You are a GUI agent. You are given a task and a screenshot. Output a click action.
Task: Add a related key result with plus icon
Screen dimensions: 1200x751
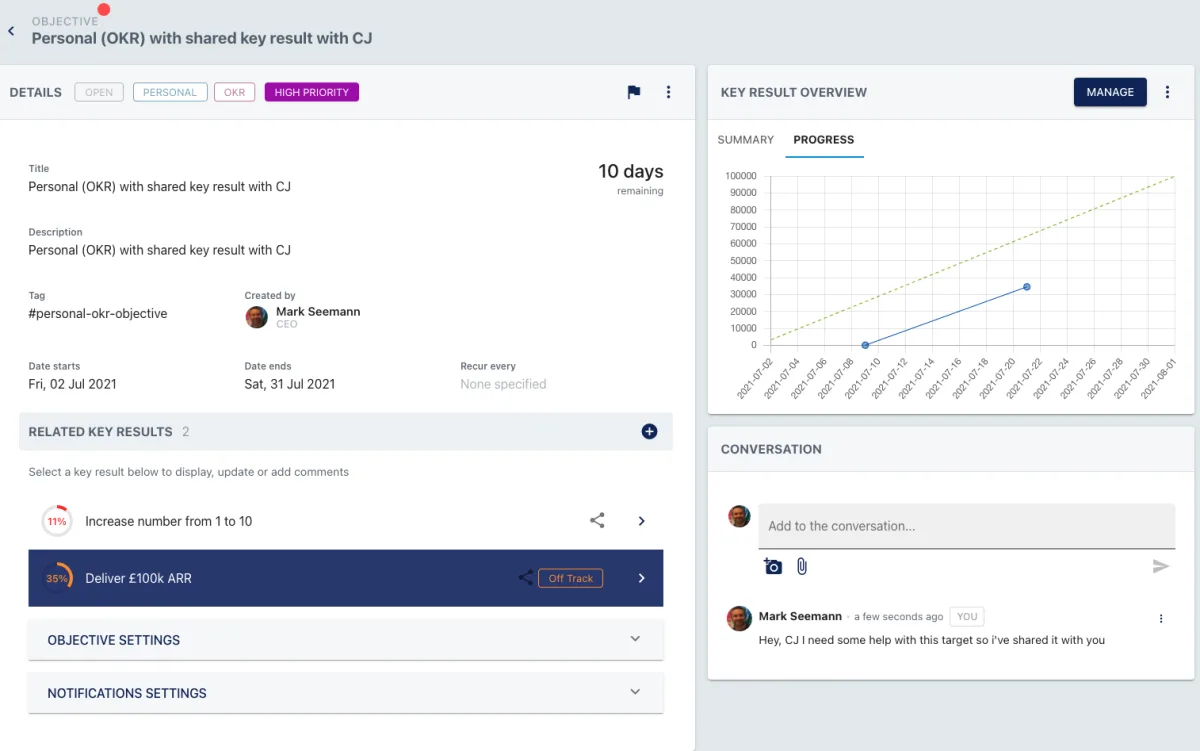tap(649, 432)
